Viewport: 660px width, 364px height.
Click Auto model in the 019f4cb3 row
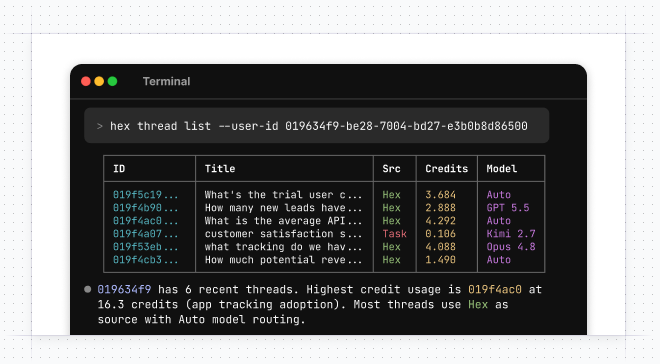499,260
